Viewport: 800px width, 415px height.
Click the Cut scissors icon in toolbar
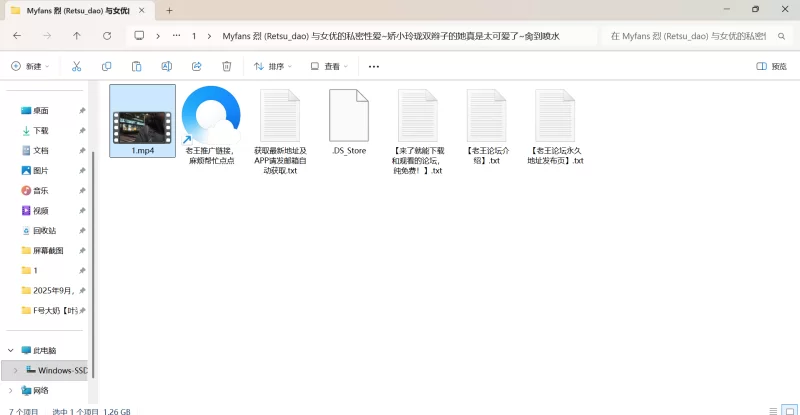click(76, 66)
